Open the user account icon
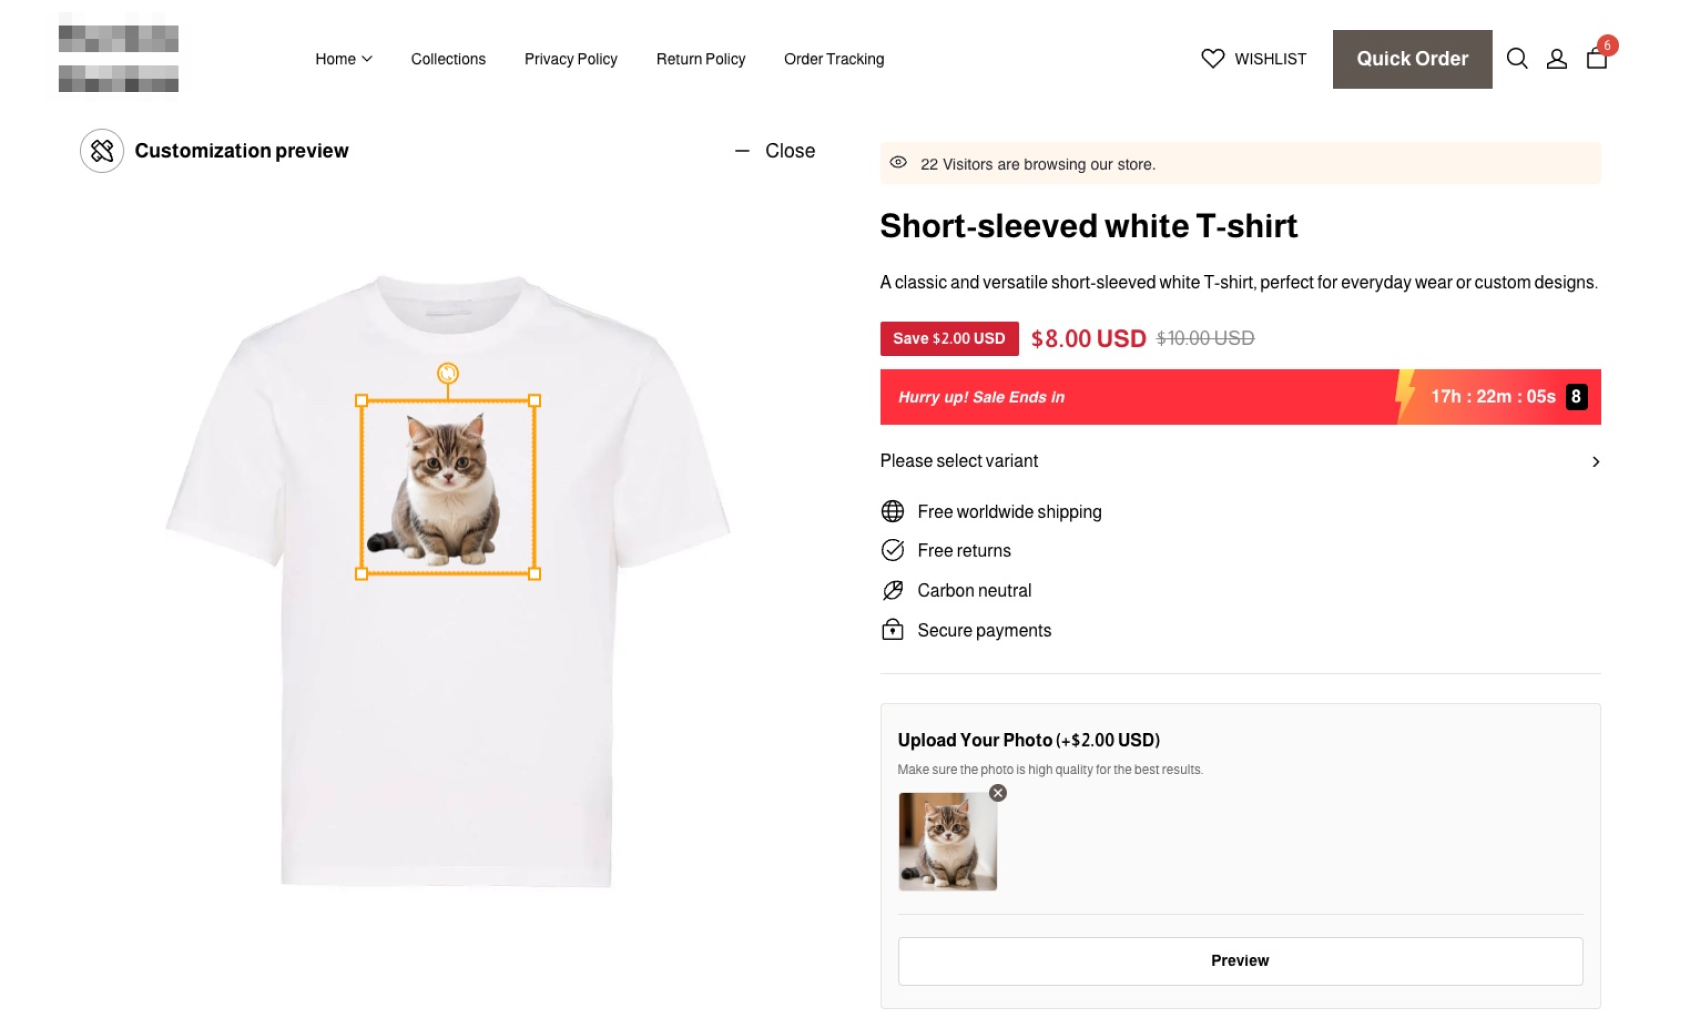 coord(1556,59)
